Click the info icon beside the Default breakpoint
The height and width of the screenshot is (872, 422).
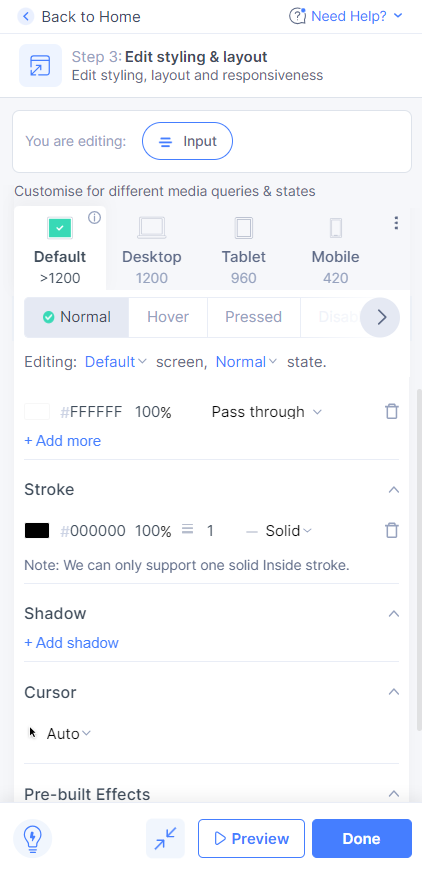coord(95,217)
